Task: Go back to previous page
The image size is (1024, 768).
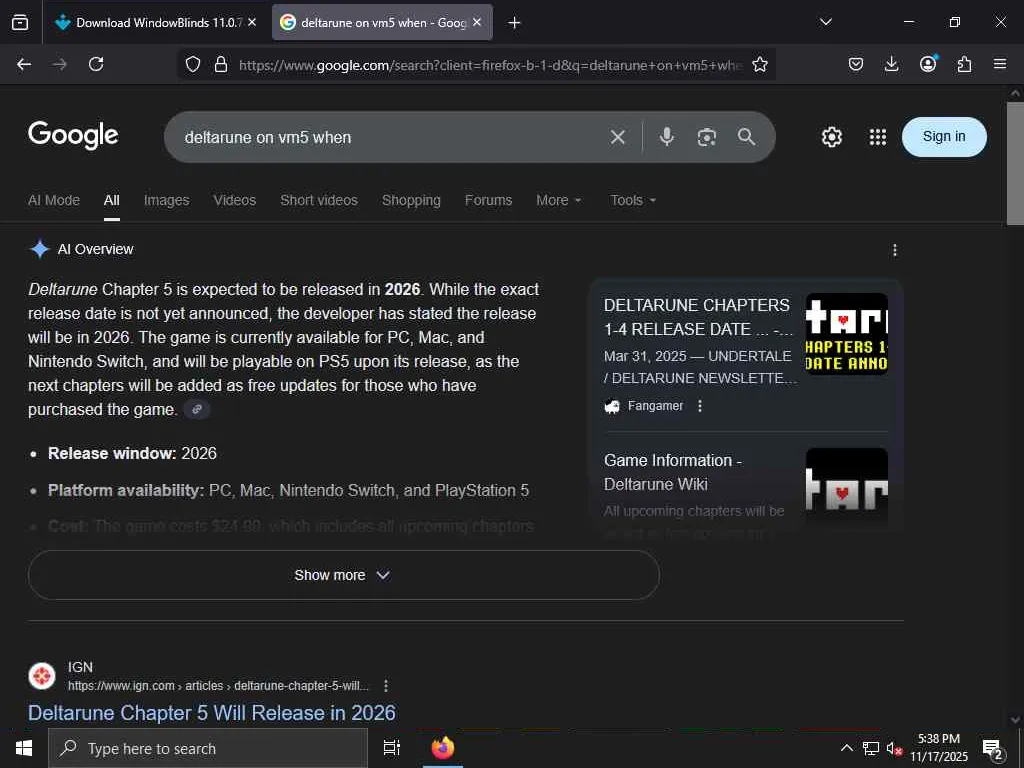Action: [x=24, y=64]
